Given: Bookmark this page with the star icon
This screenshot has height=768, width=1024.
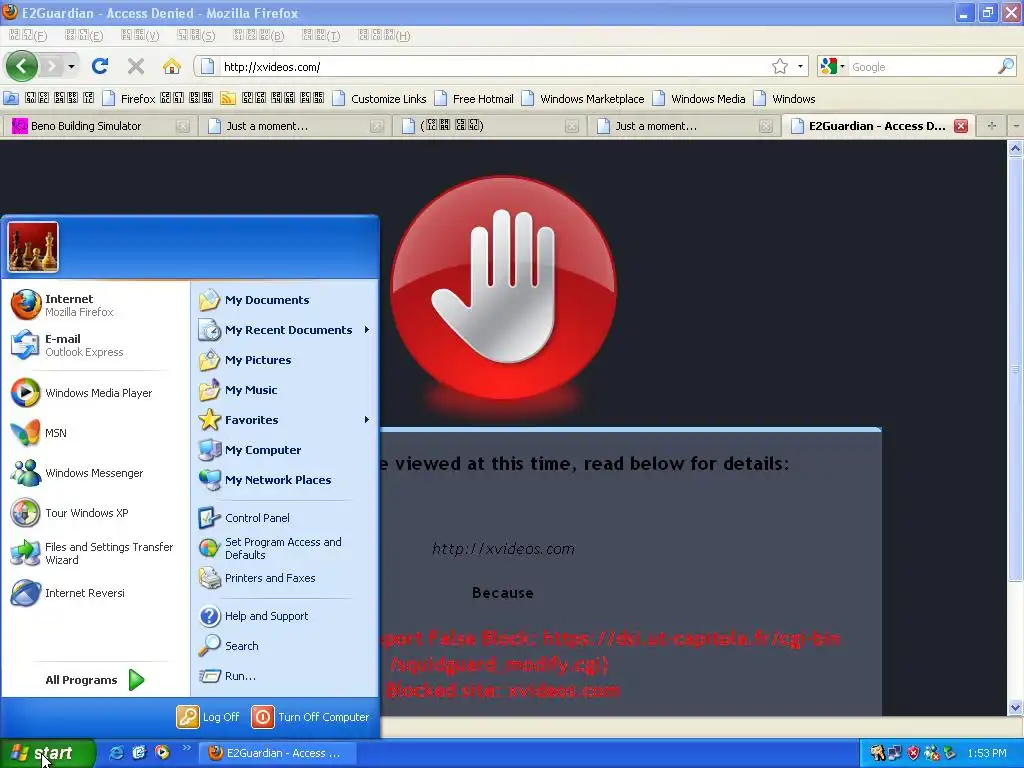Looking at the screenshot, I should point(780,66).
